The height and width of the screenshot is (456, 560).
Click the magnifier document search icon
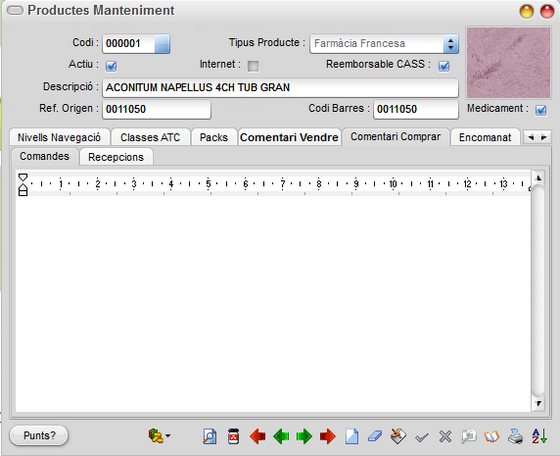click(210, 436)
